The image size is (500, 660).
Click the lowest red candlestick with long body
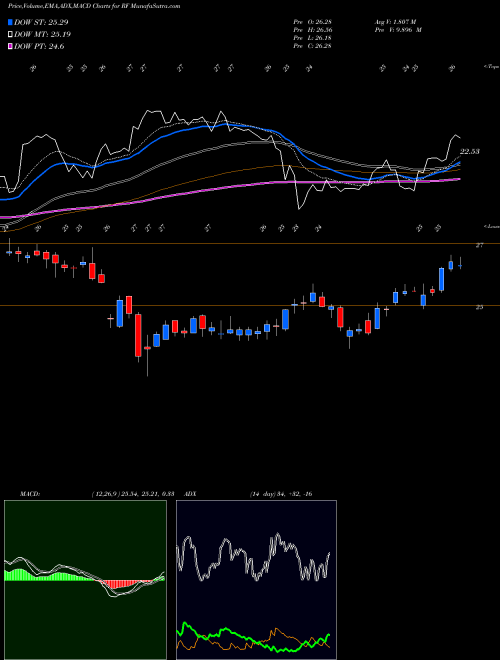tap(138, 335)
